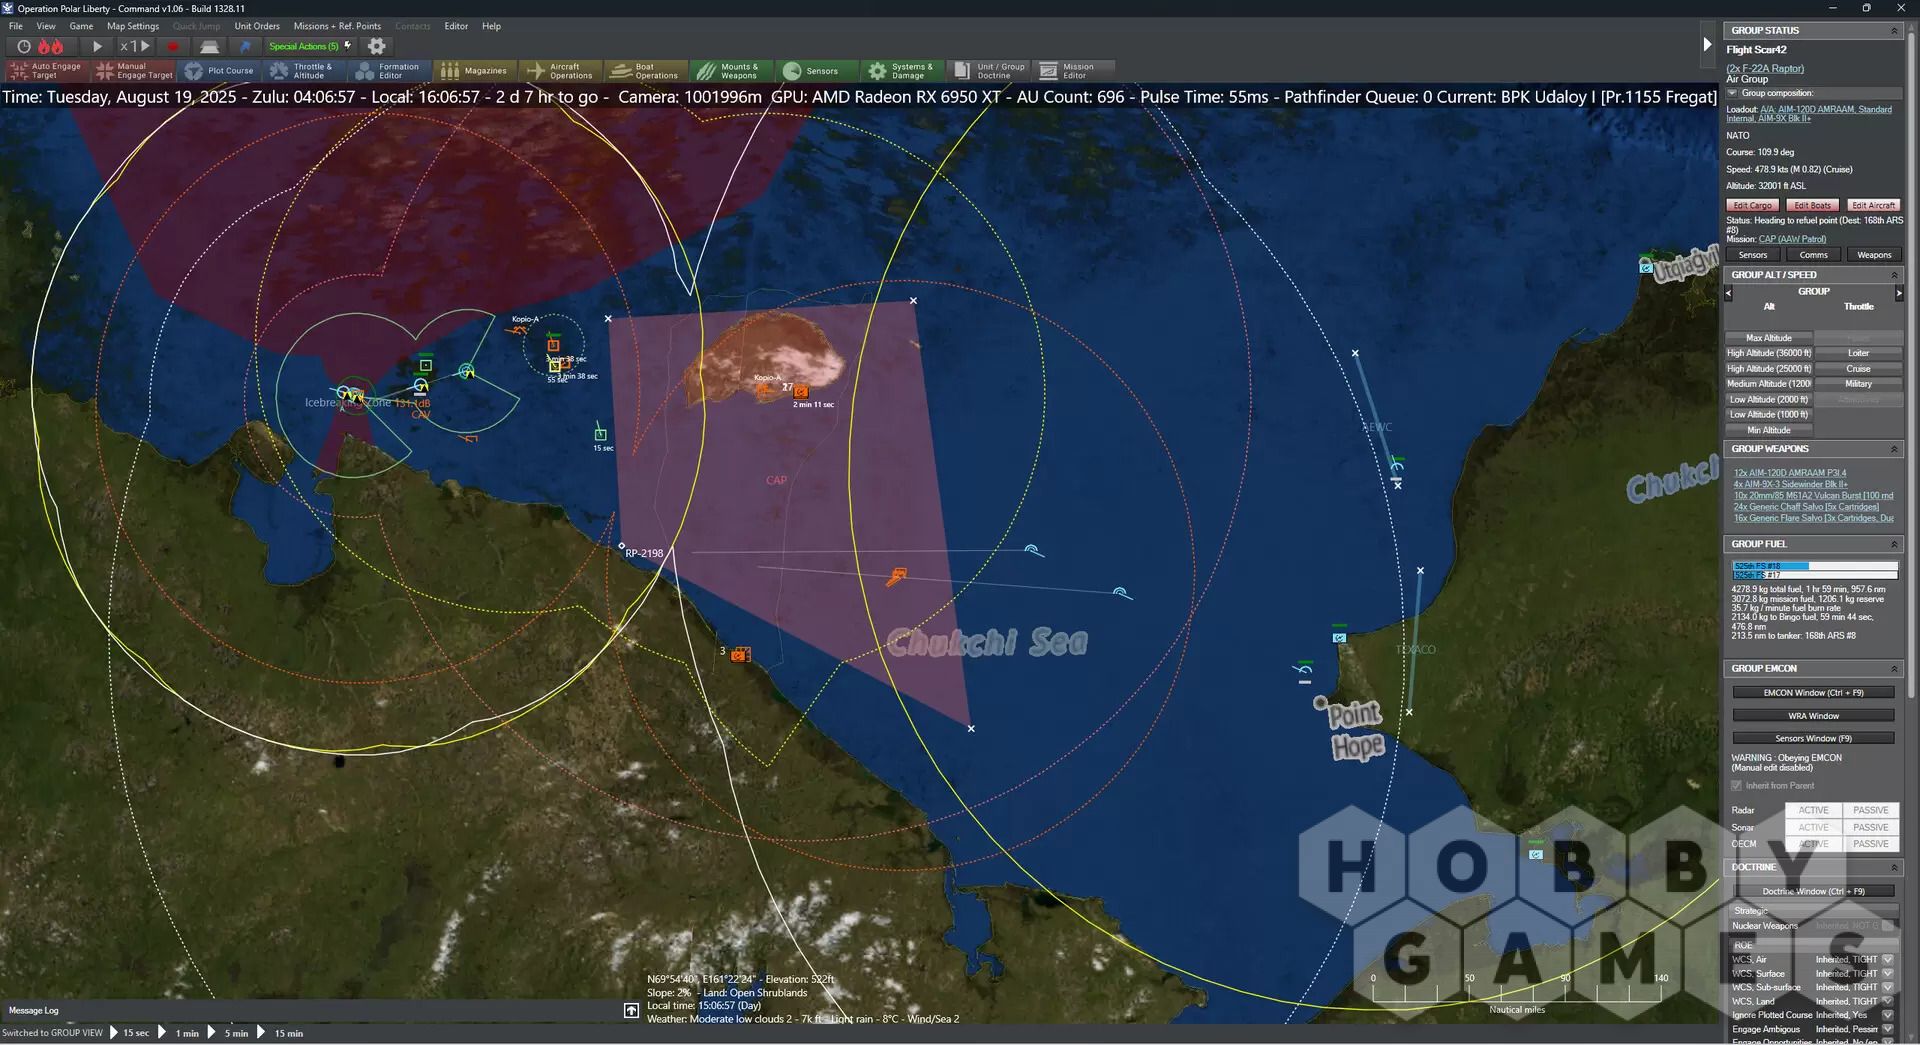1920x1045 pixels.
Task: Open Mounts & Weapons
Action: 731,71
